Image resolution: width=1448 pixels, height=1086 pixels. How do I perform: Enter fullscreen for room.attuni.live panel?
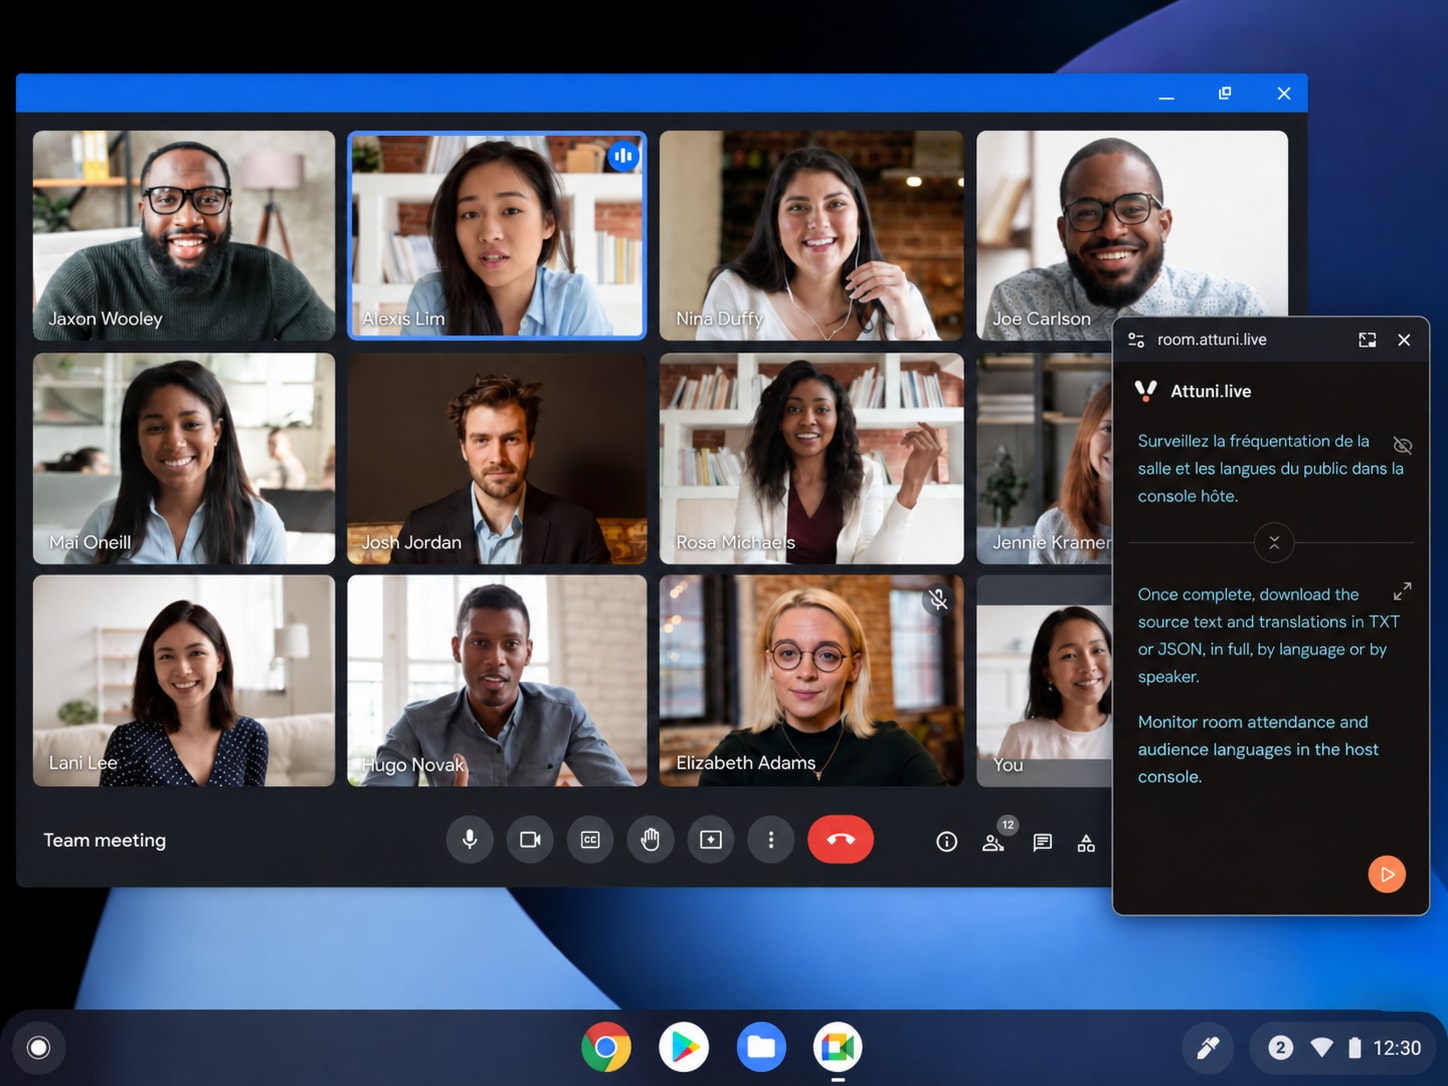1367,340
